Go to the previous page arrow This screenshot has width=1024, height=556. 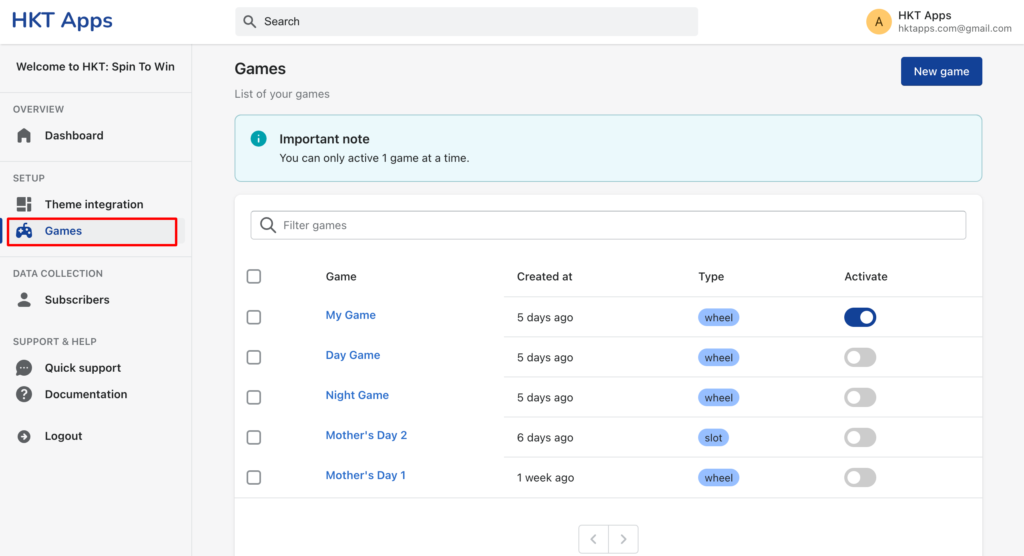(594, 539)
